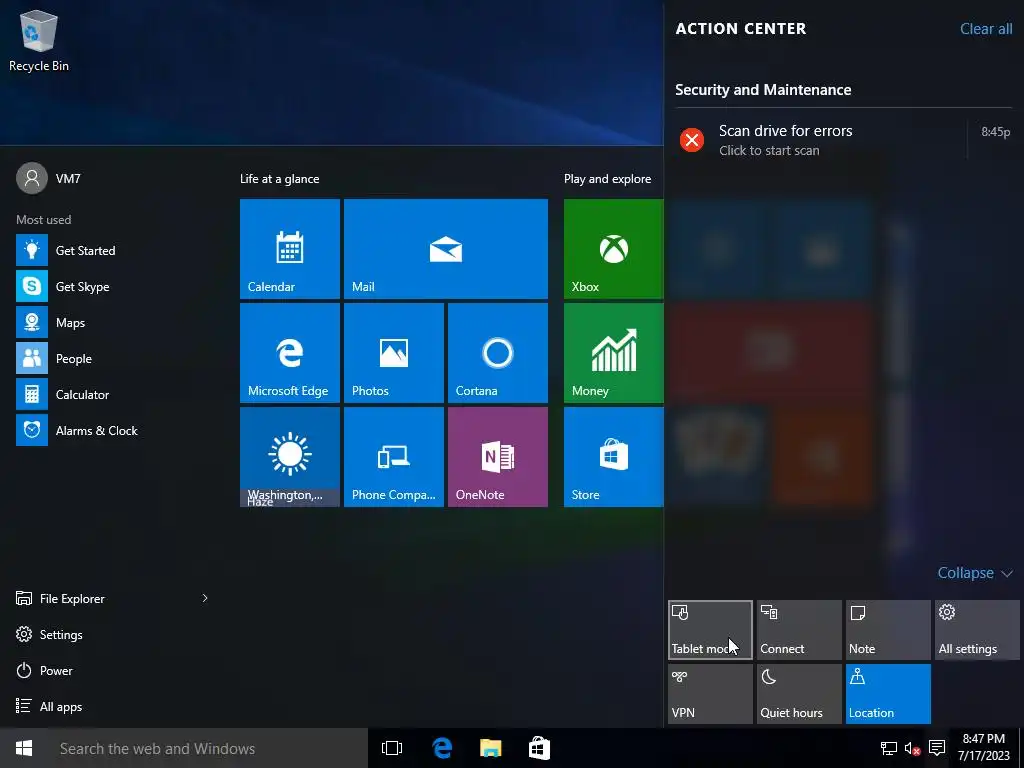Expand File Explorer jump list arrow

click(205, 598)
